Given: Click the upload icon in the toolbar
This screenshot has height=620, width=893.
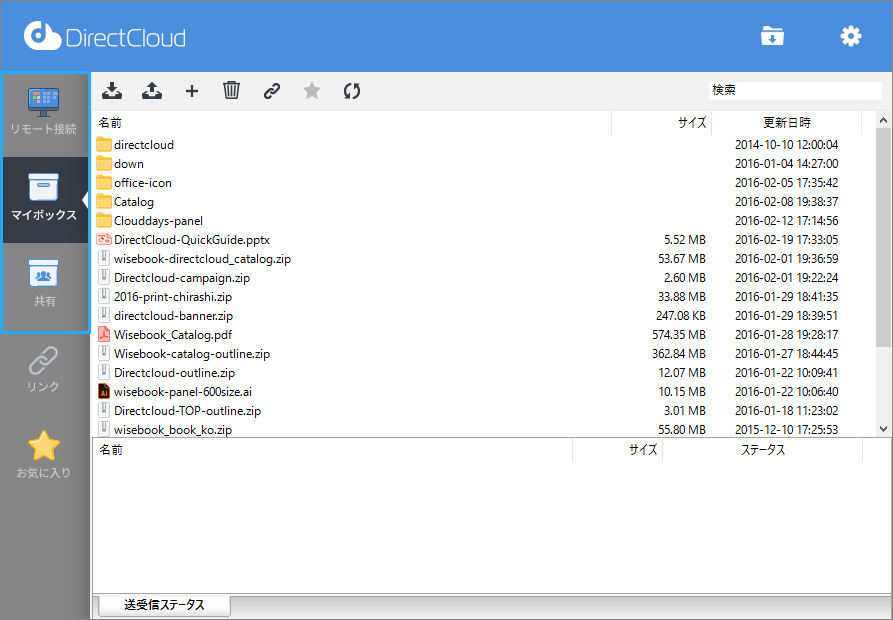Looking at the screenshot, I should pyautogui.click(x=151, y=91).
